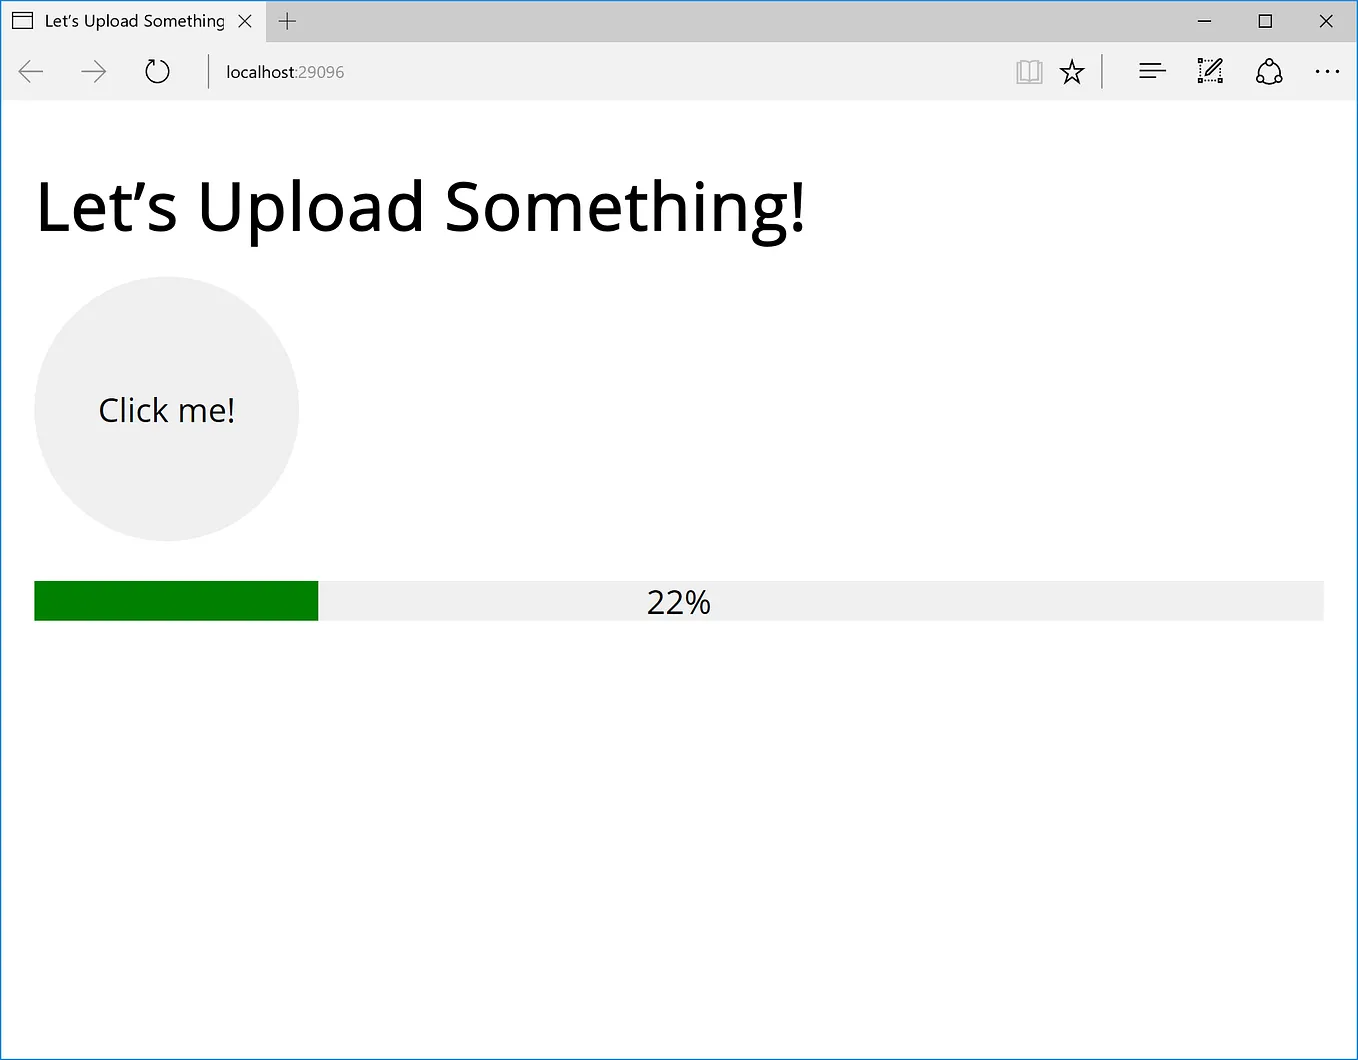Open Reading view book icon
Viewport: 1358px width, 1060px height.
1029,72
